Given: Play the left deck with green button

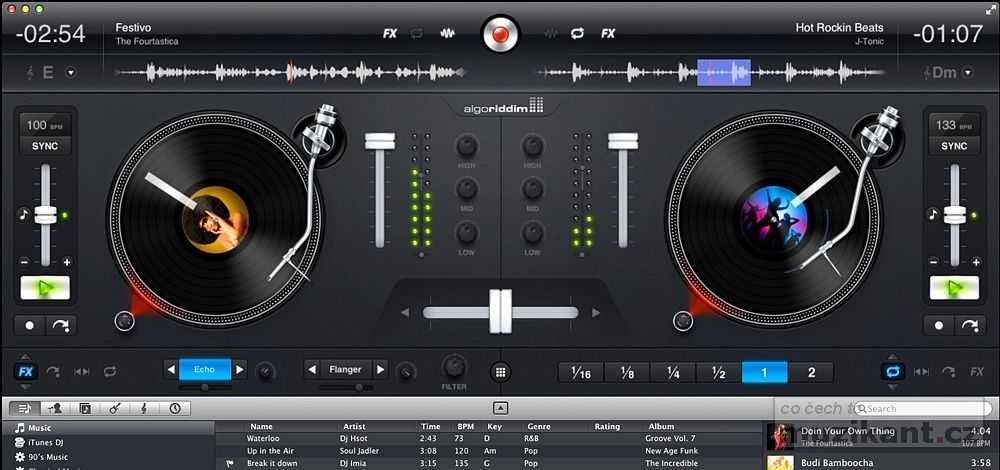Looking at the screenshot, I should [x=45, y=288].
